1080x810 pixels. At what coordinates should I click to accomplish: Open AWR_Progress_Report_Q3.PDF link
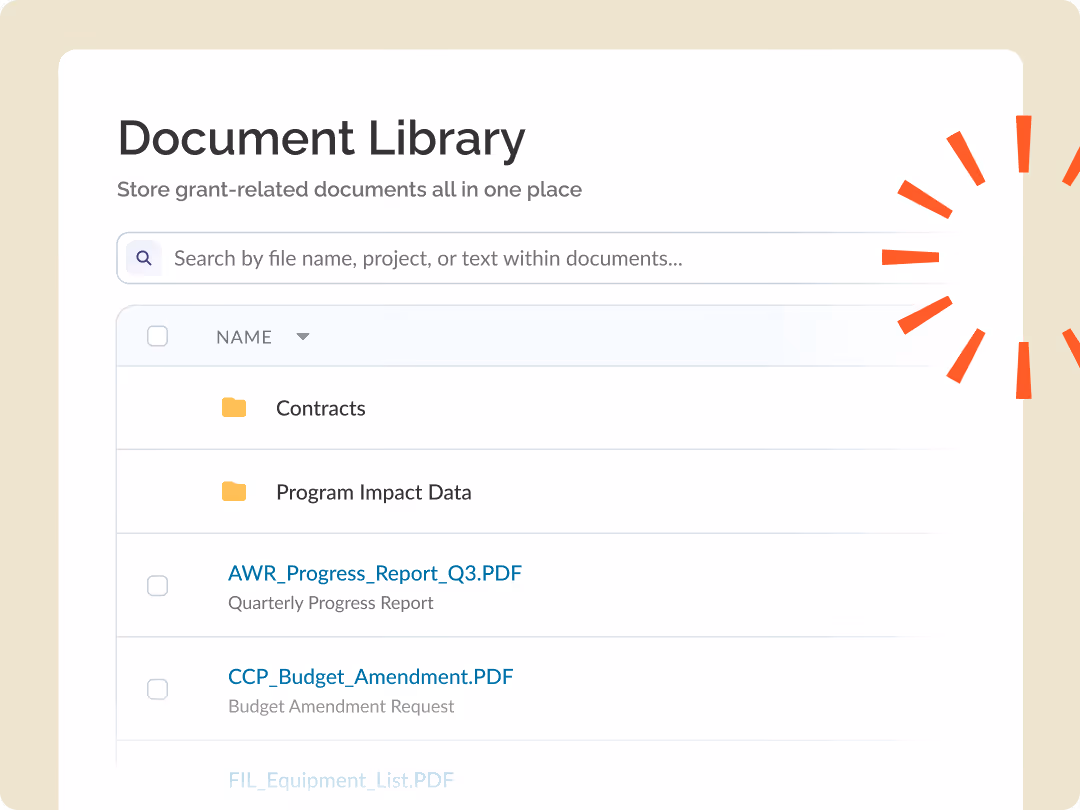click(375, 573)
